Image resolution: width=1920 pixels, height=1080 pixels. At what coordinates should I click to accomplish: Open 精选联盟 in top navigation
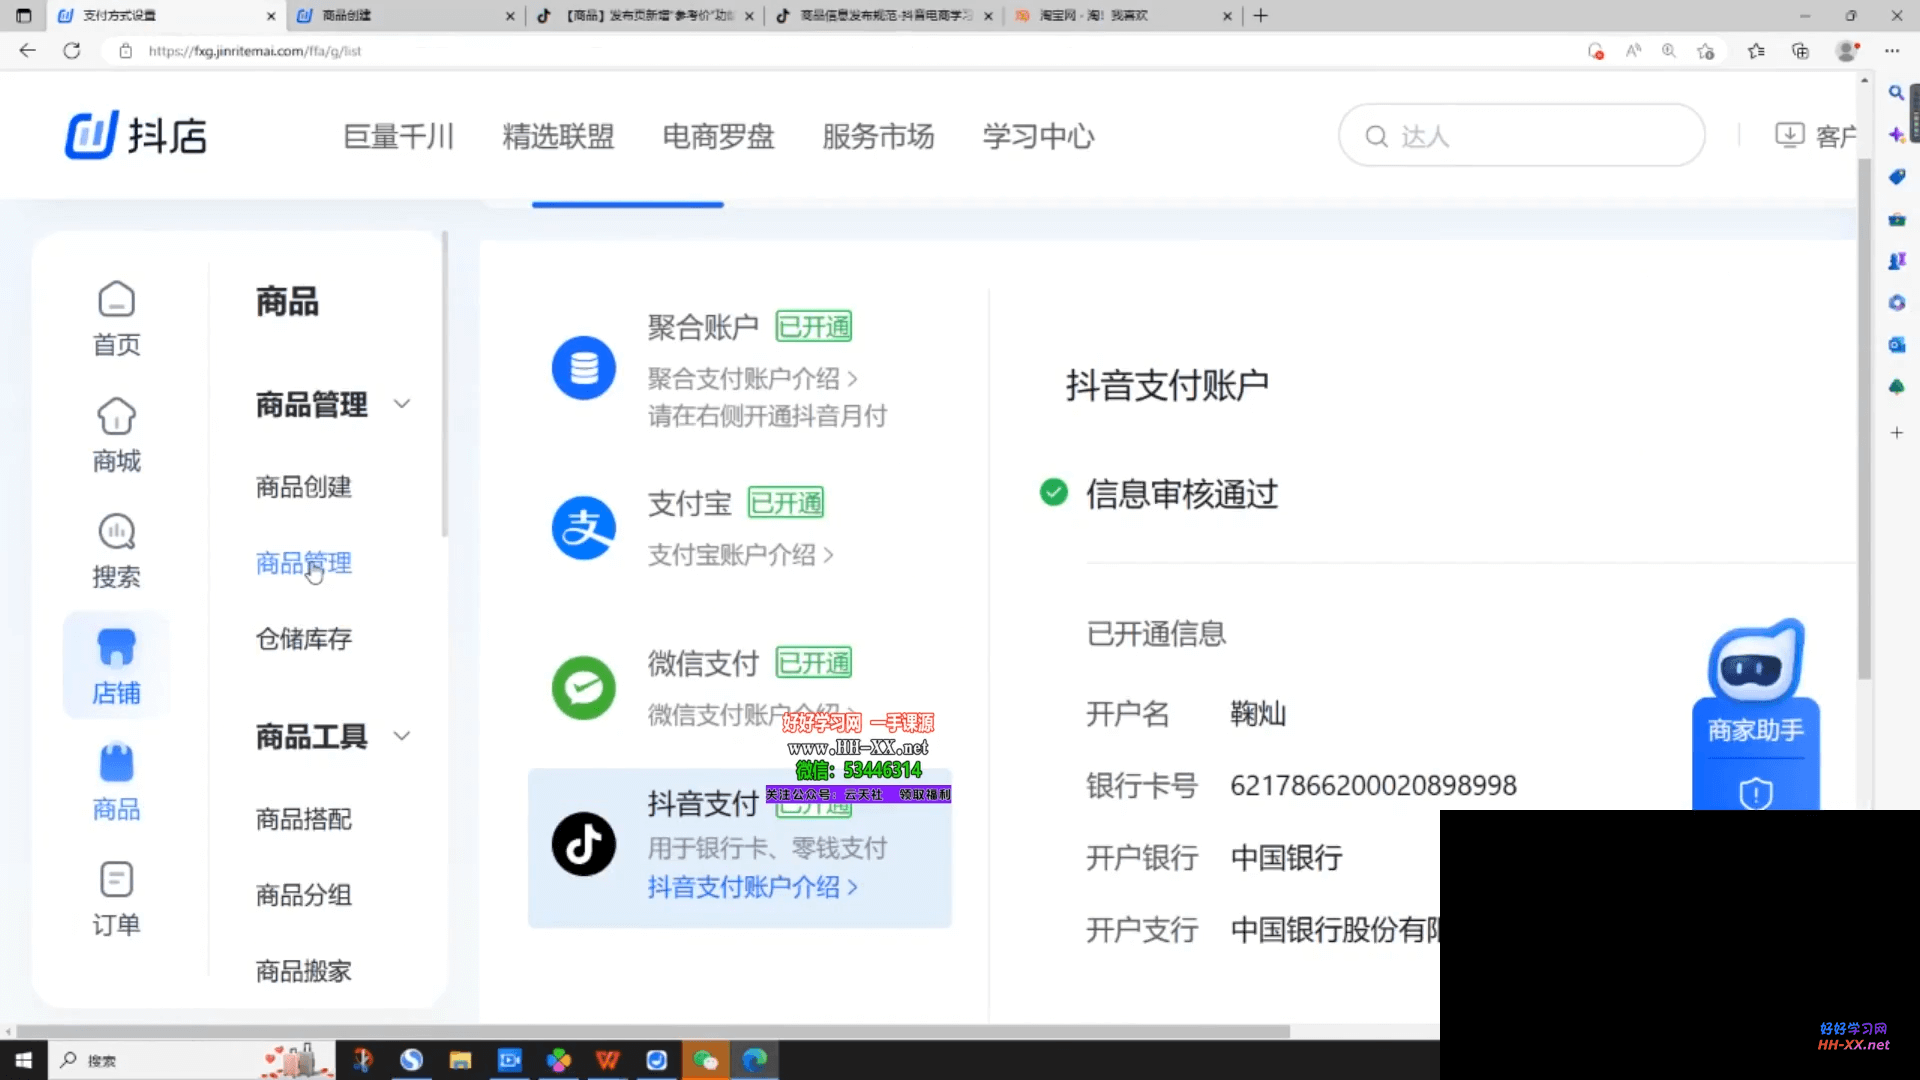[x=559, y=136]
